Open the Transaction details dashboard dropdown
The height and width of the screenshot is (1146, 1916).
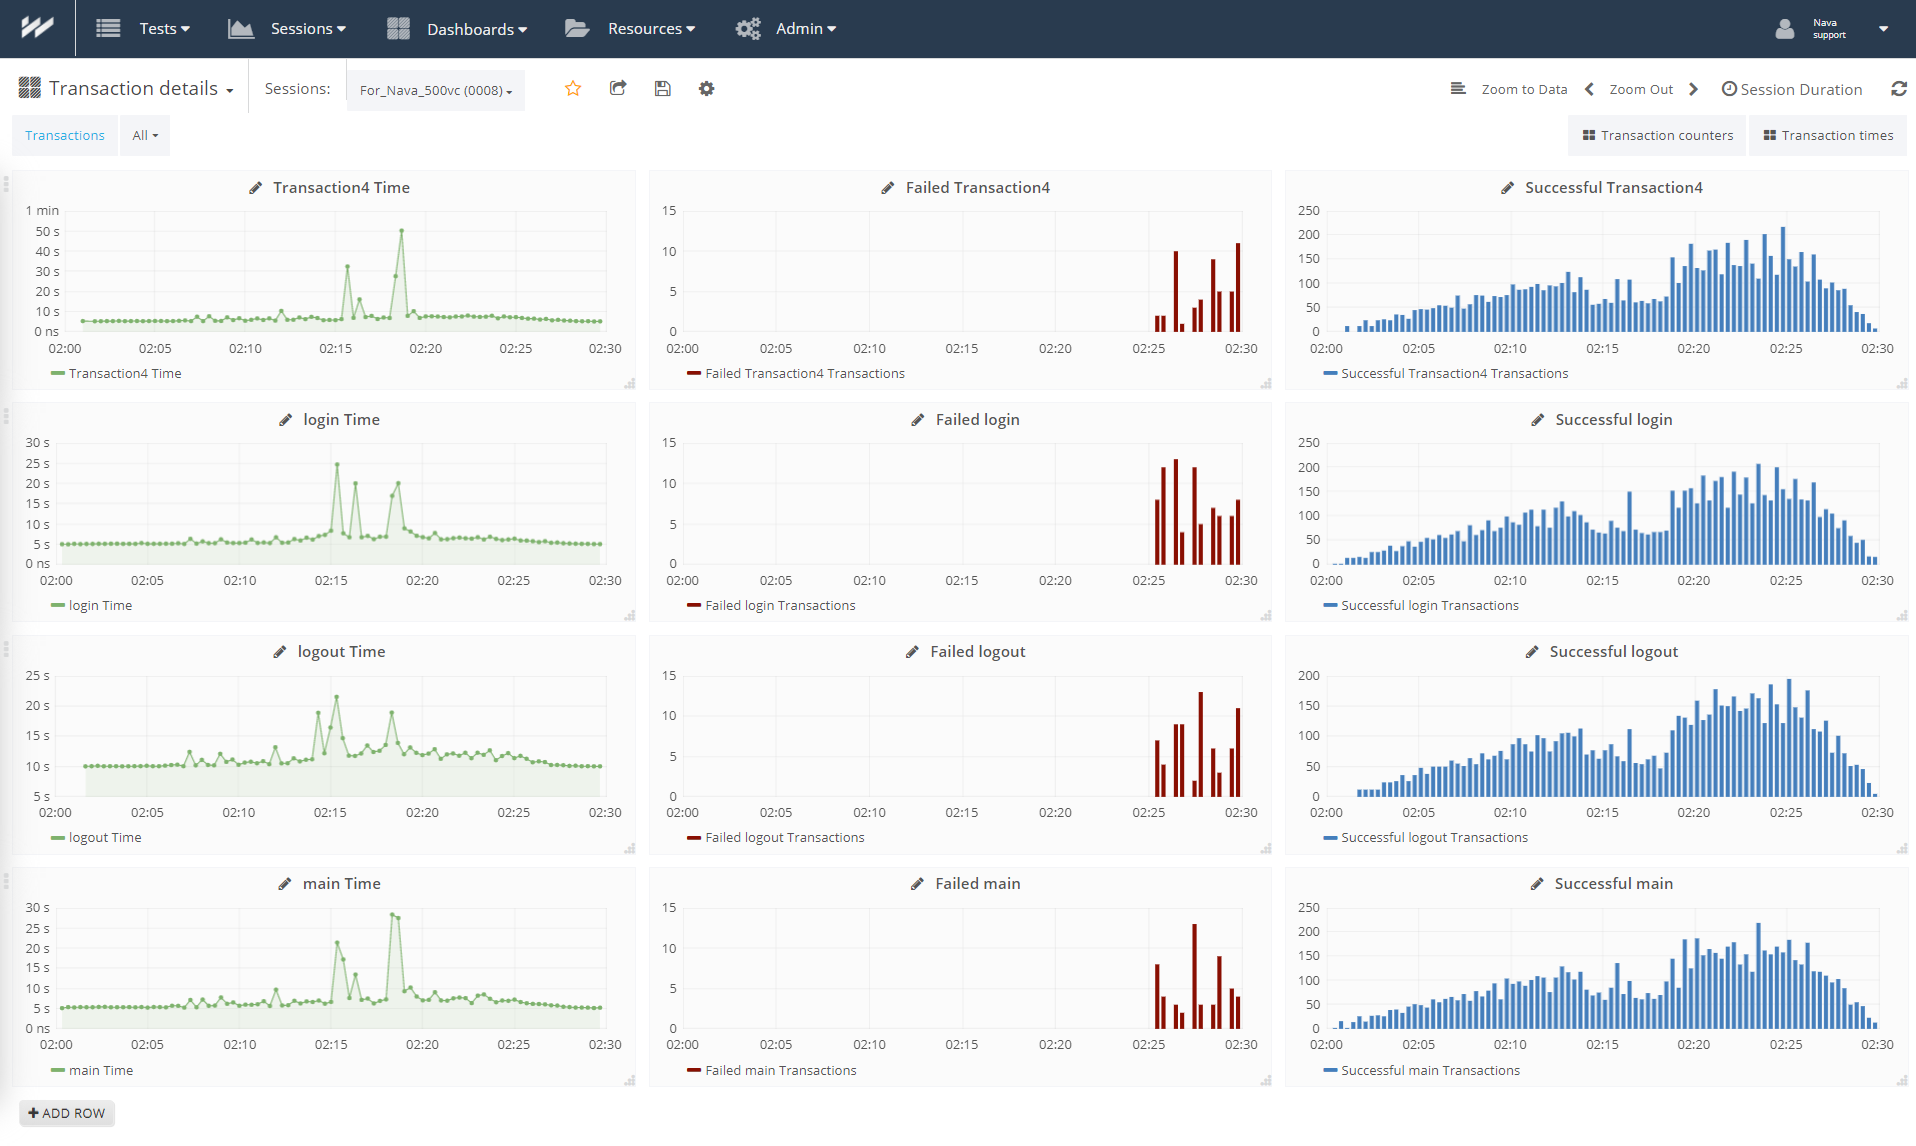tap(140, 89)
